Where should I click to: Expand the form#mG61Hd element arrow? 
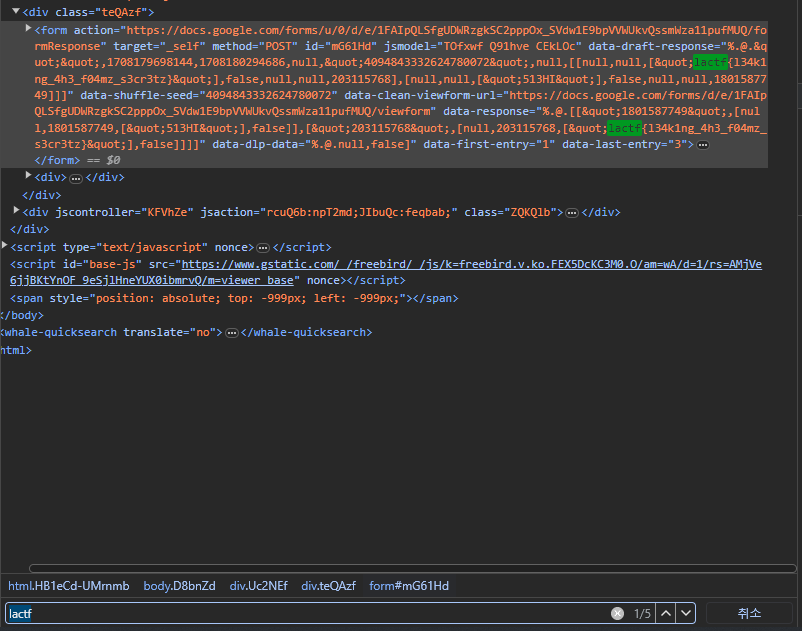point(29,28)
